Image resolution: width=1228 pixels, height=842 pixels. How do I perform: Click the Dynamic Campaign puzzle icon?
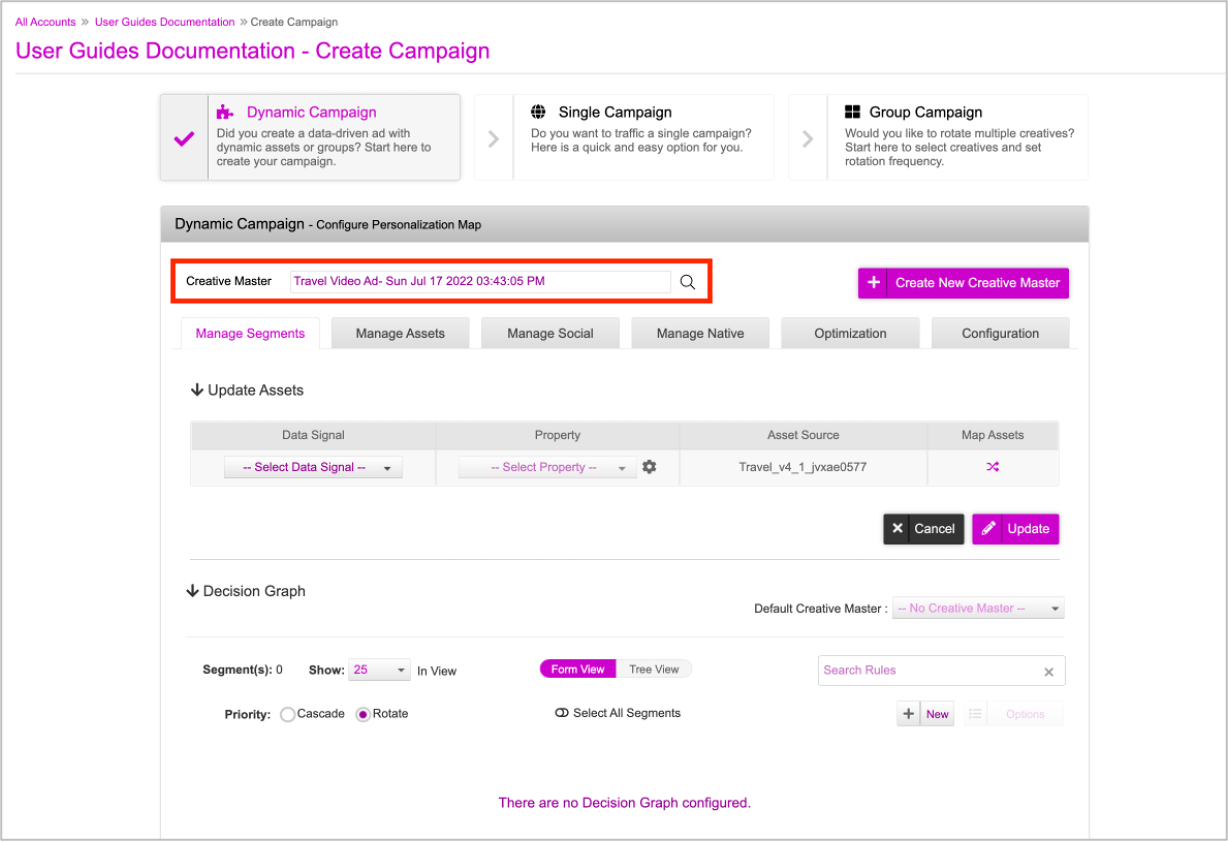pos(226,112)
